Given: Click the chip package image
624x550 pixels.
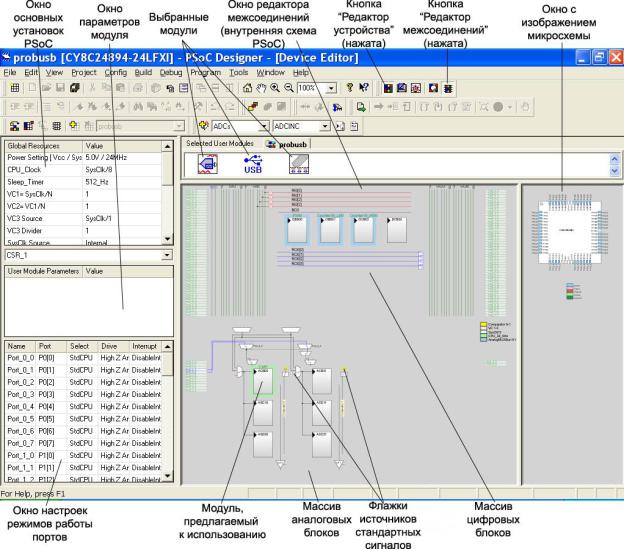Looking at the screenshot, I should click(569, 232).
